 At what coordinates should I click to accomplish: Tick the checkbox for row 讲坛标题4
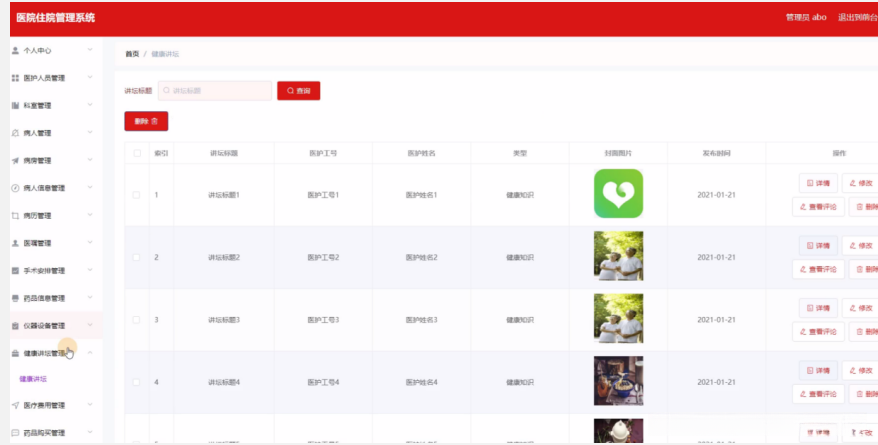click(x=136, y=382)
